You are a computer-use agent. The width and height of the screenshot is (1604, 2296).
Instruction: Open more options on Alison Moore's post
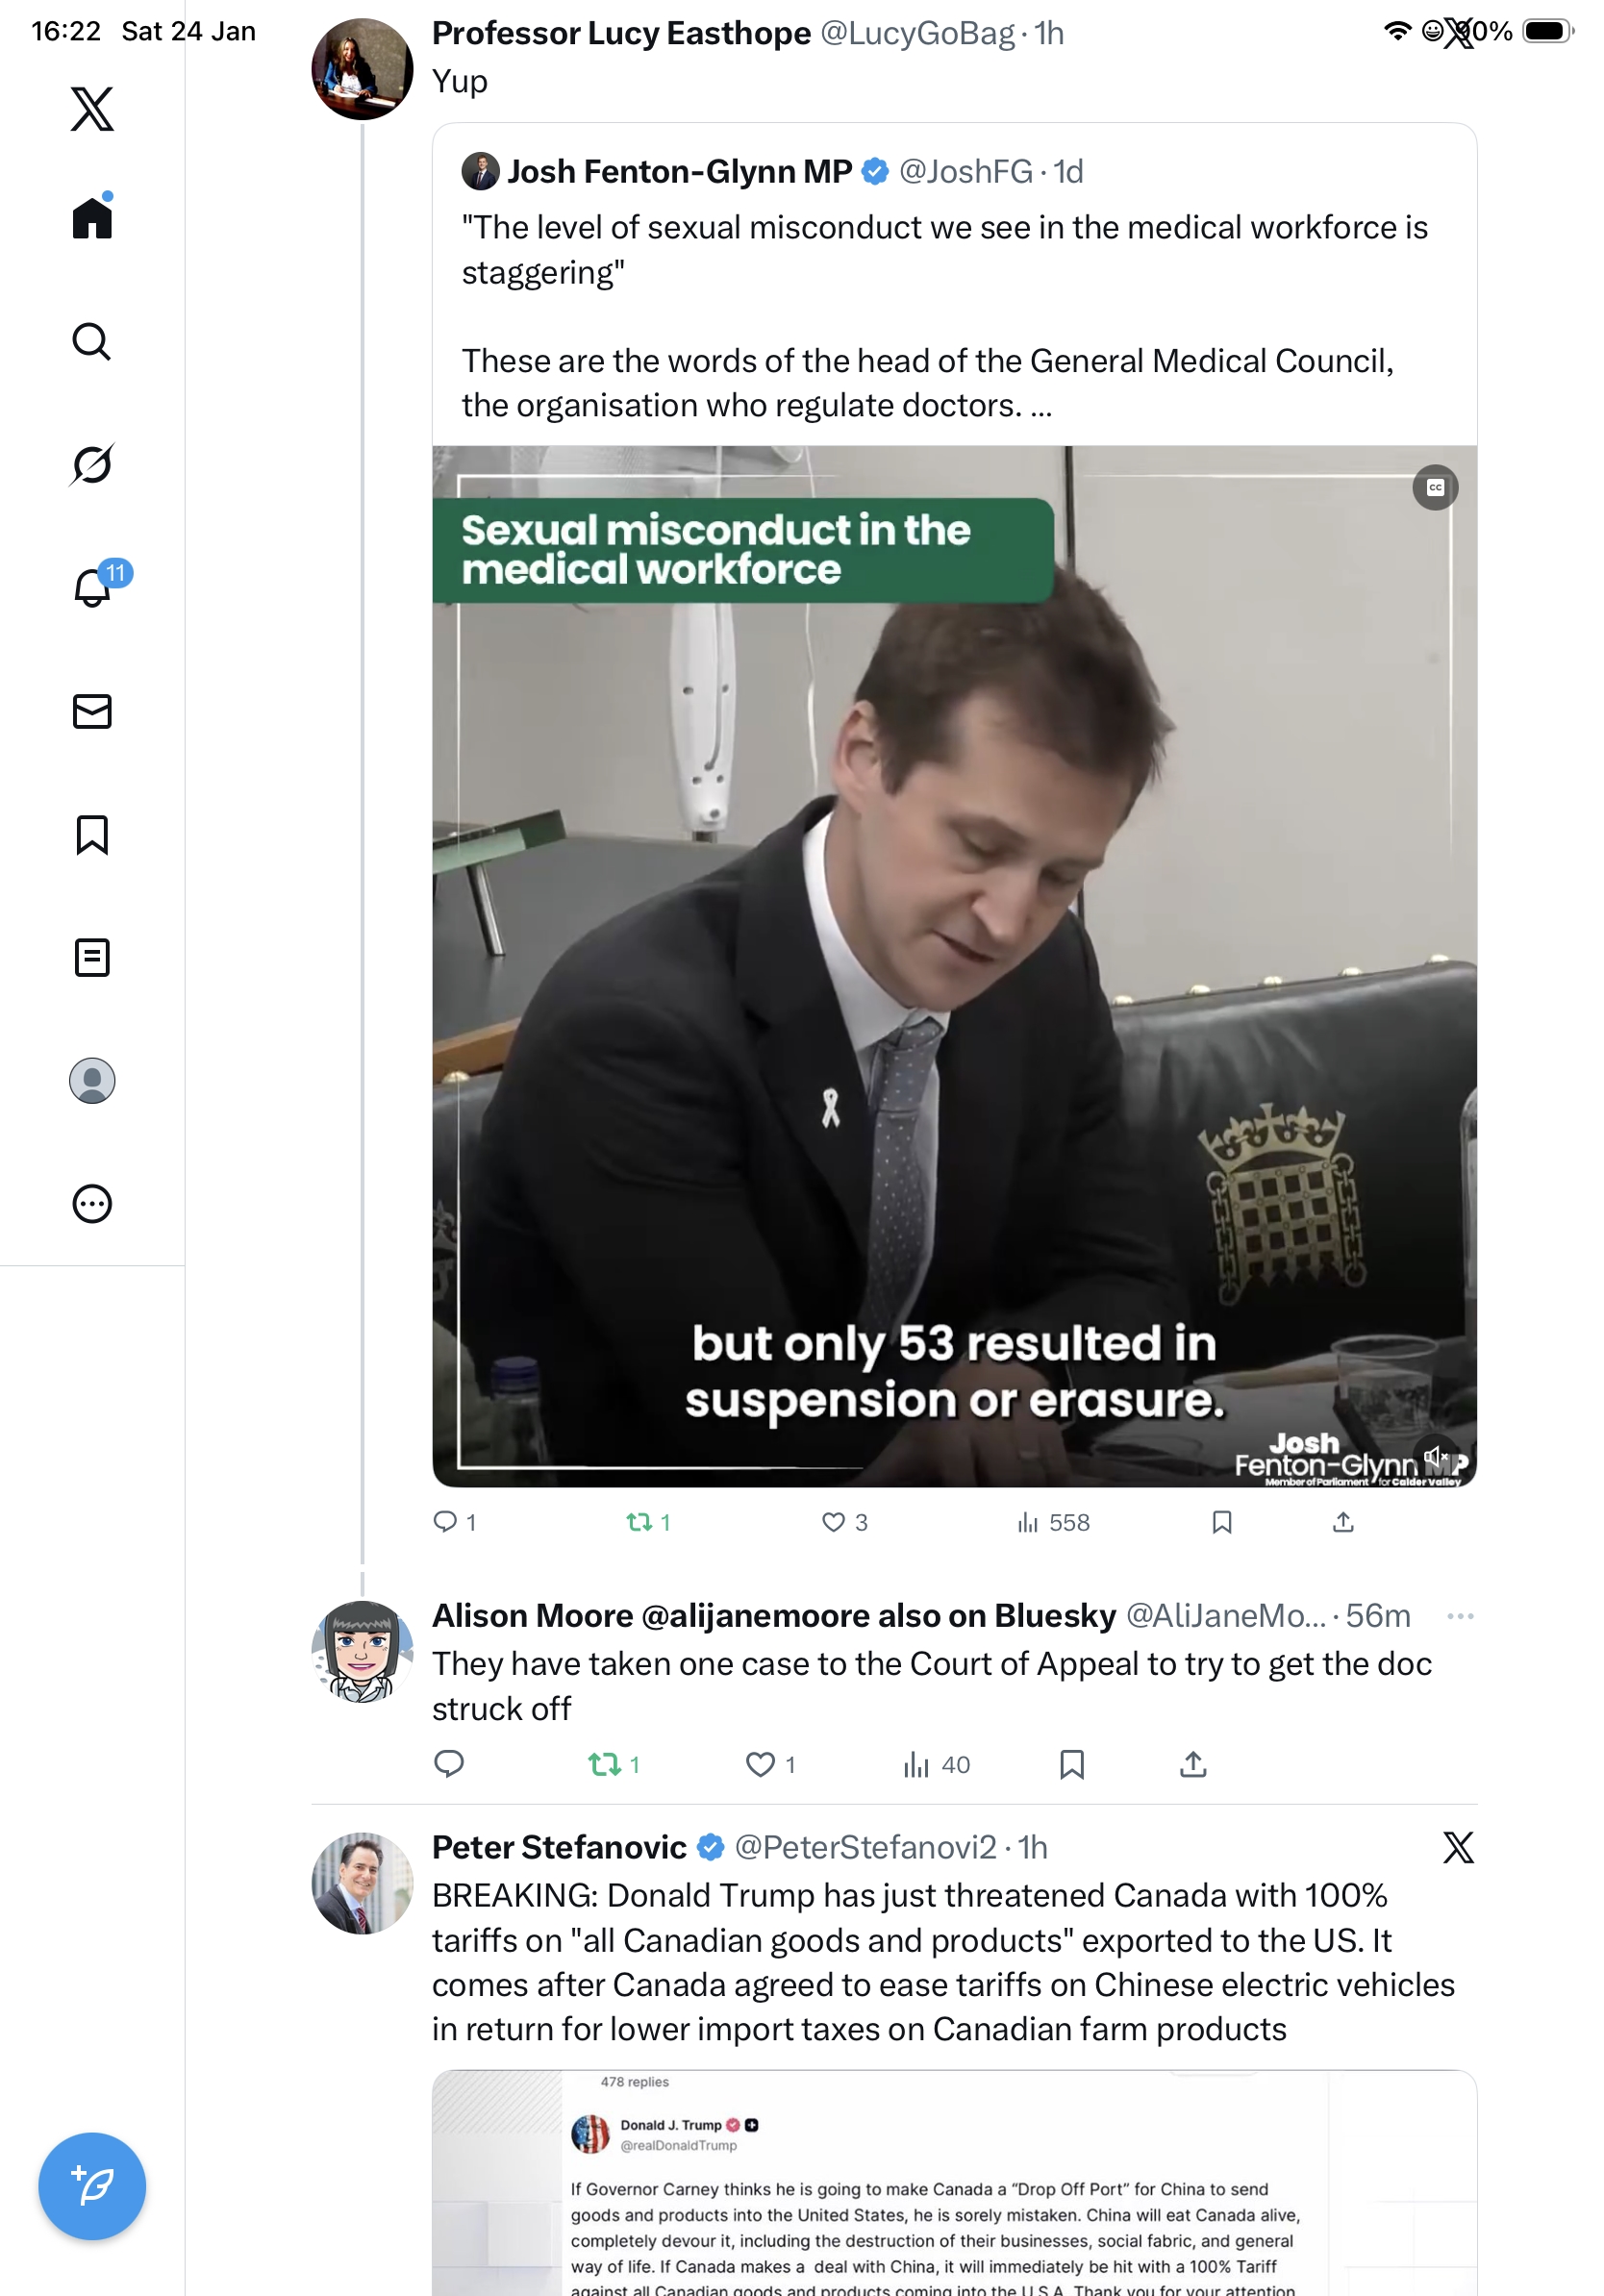coord(1460,1616)
